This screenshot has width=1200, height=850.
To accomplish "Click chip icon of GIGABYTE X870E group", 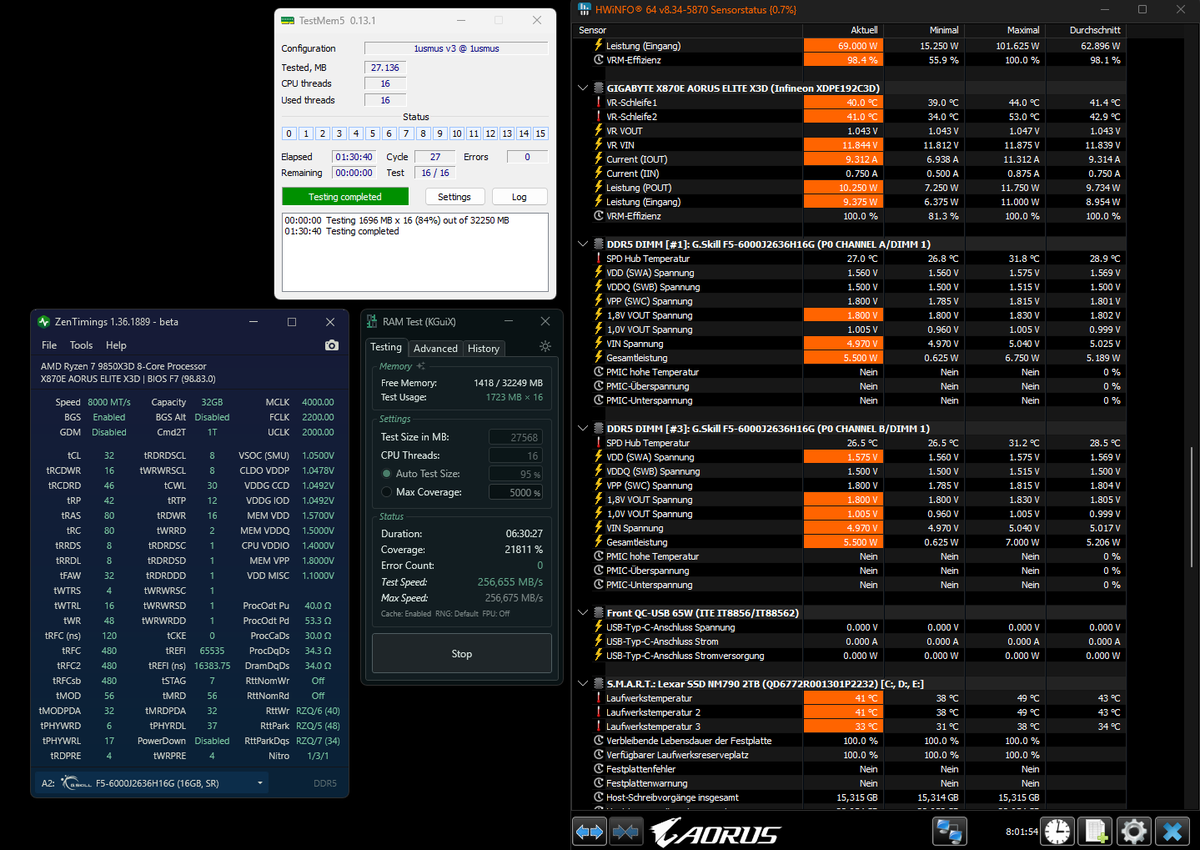I will tap(598, 88).
